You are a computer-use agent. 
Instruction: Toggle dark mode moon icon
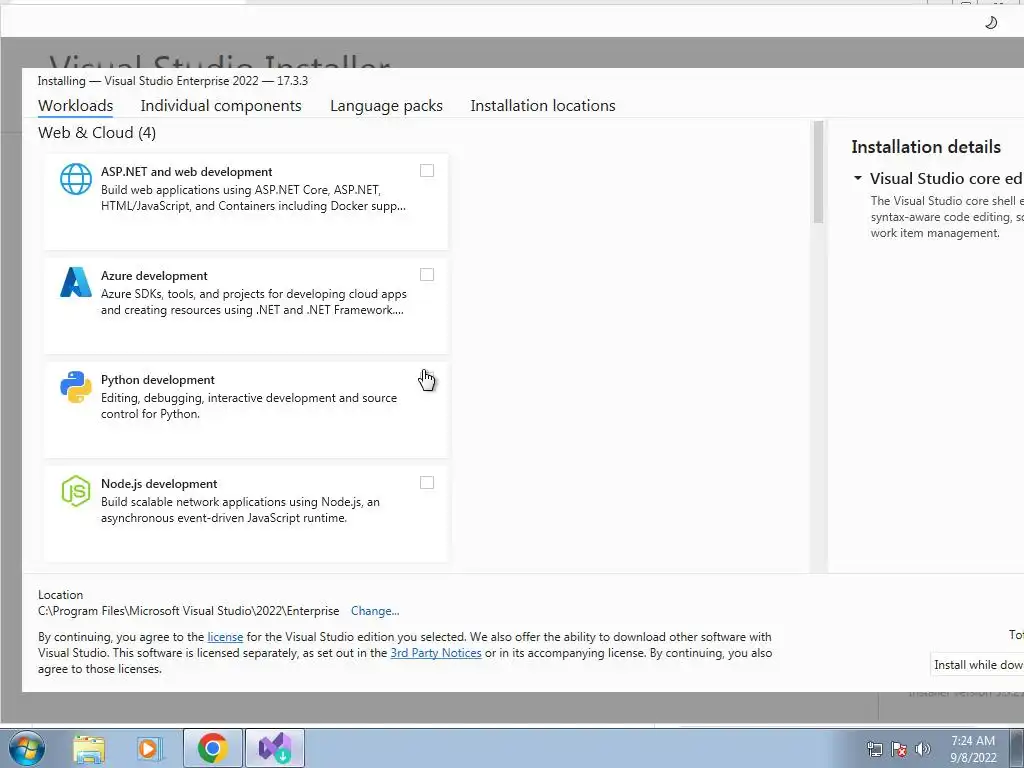pyautogui.click(x=991, y=23)
